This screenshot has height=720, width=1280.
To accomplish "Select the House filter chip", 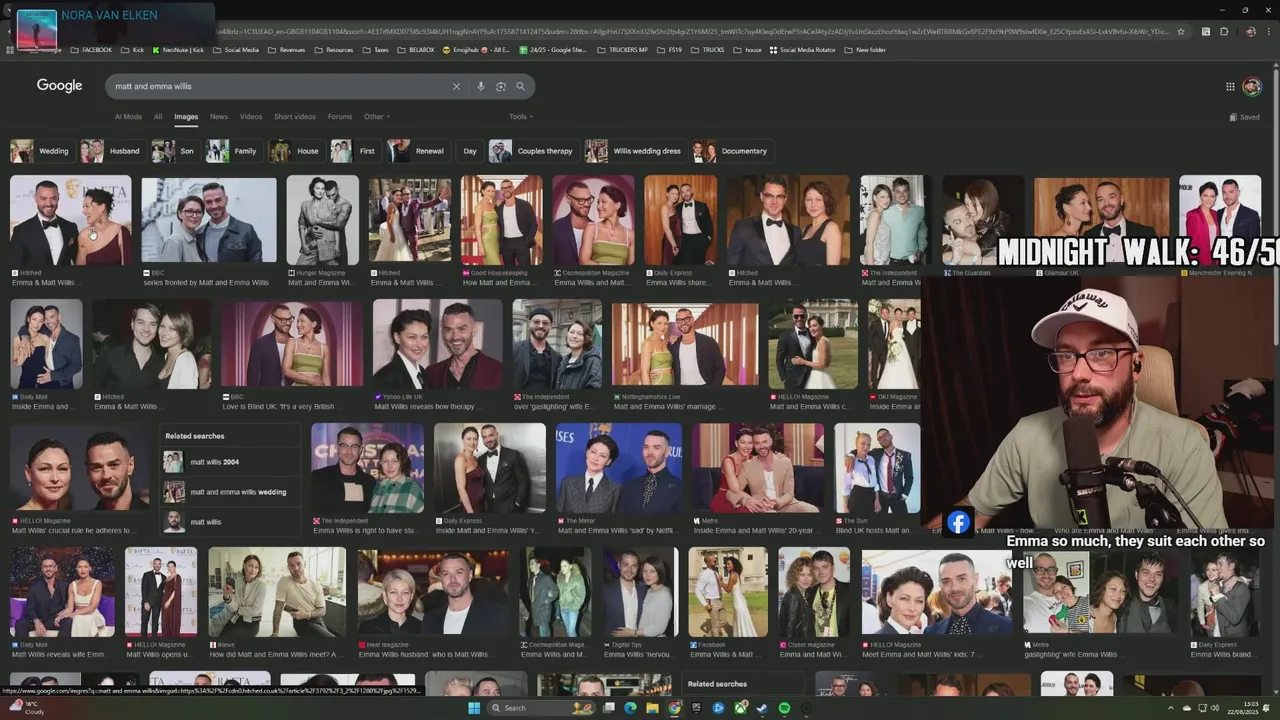I will pyautogui.click(x=295, y=151).
